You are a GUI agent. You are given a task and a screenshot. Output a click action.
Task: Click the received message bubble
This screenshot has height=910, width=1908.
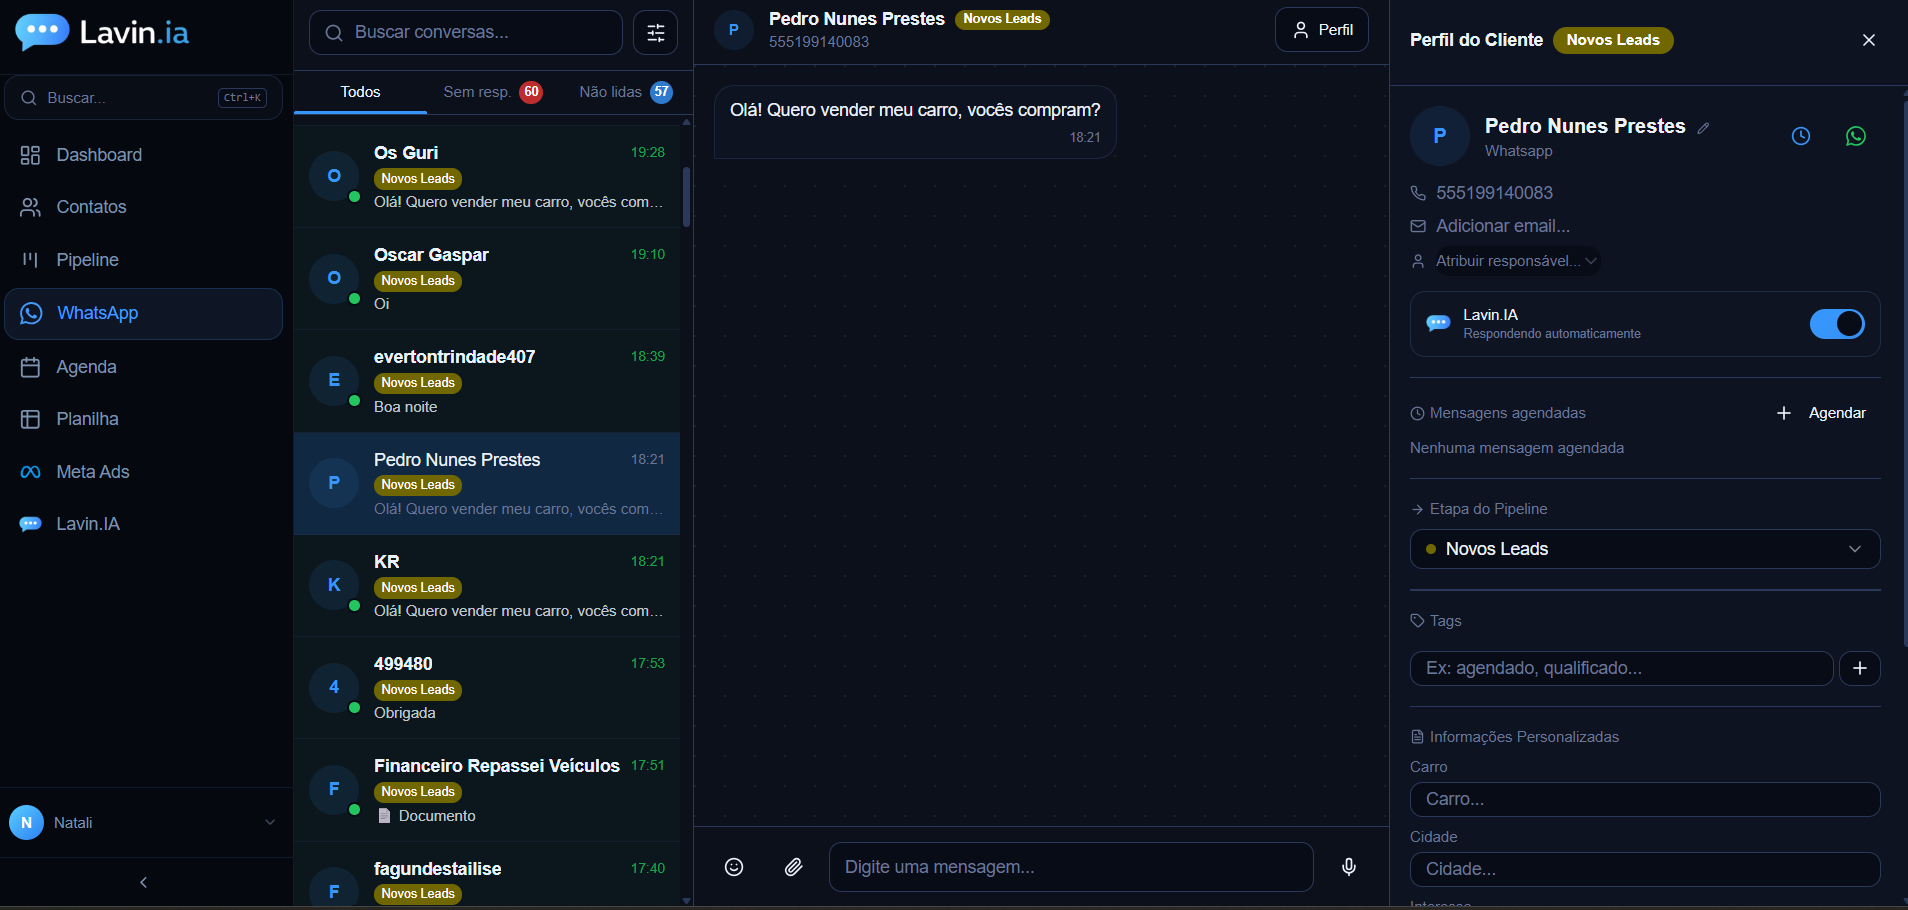(x=915, y=122)
